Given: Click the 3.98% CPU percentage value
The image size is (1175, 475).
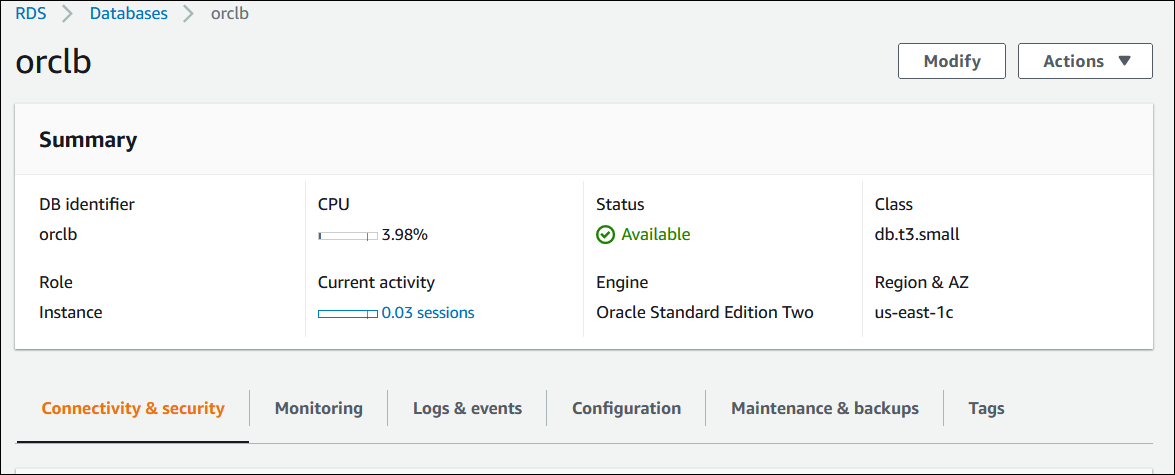Looking at the screenshot, I should coord(405,235).
